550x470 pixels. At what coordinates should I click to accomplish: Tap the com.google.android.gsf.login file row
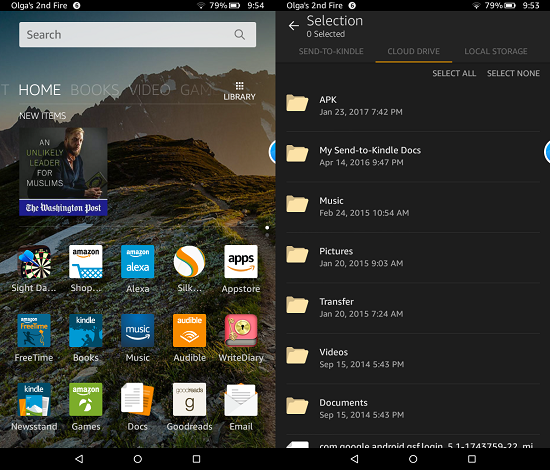[x=413, y=442]
